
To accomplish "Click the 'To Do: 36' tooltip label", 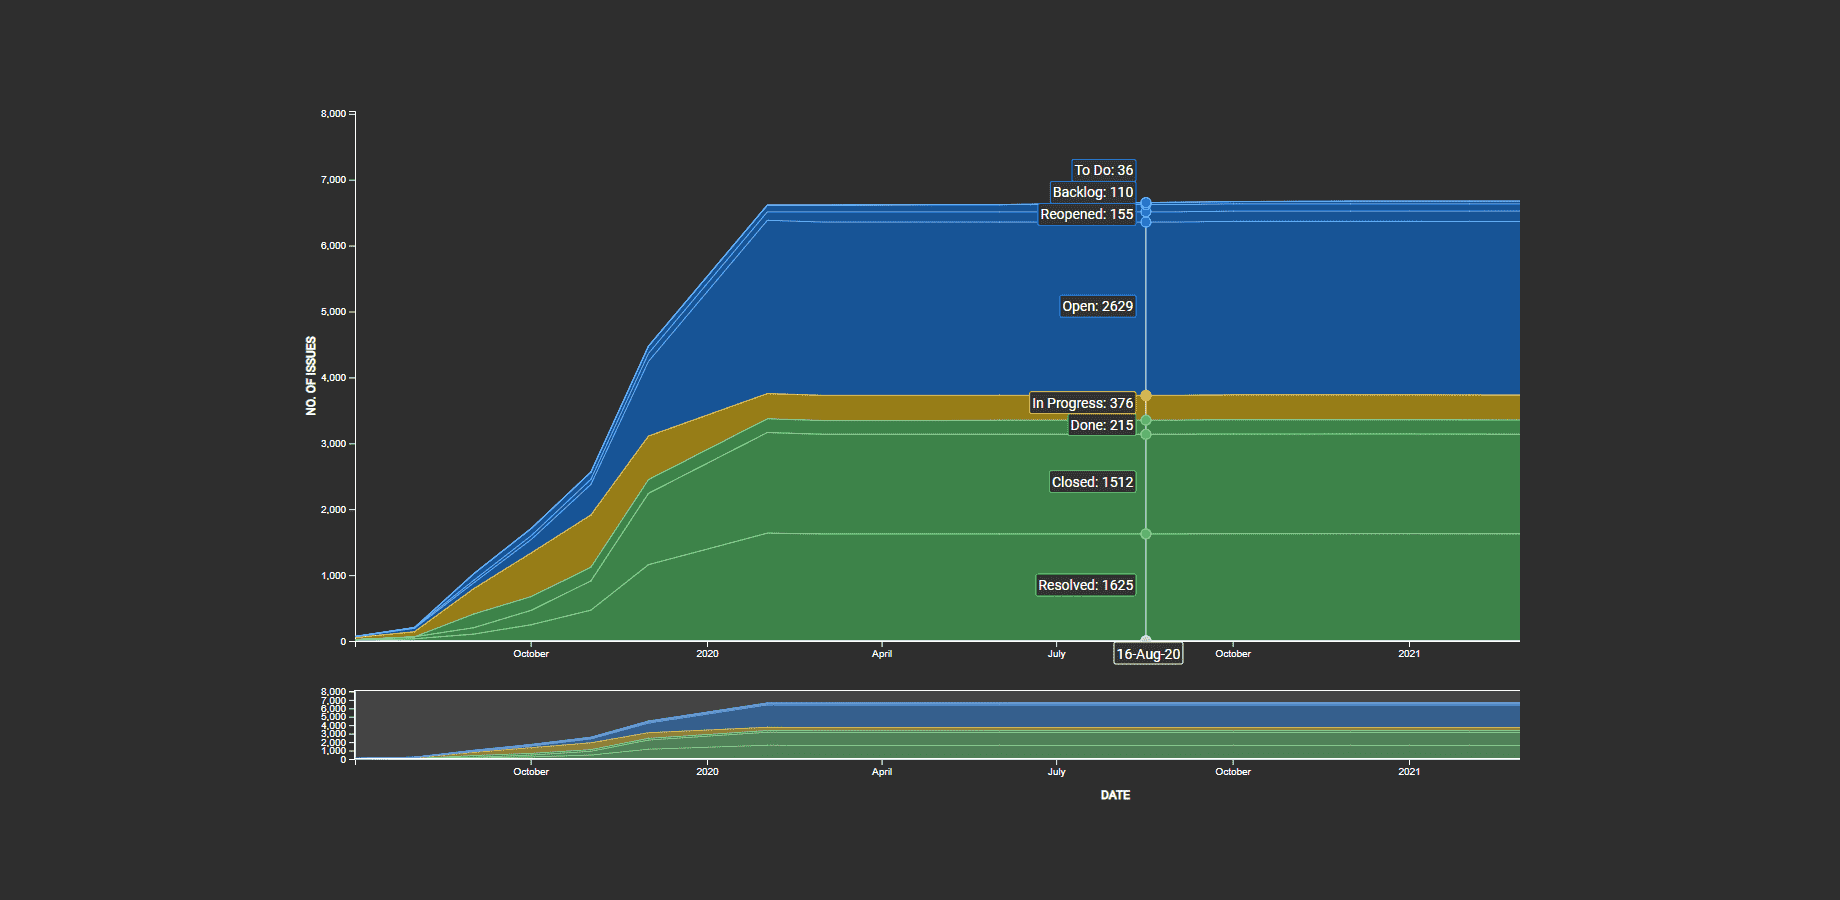I will 1104,170.
